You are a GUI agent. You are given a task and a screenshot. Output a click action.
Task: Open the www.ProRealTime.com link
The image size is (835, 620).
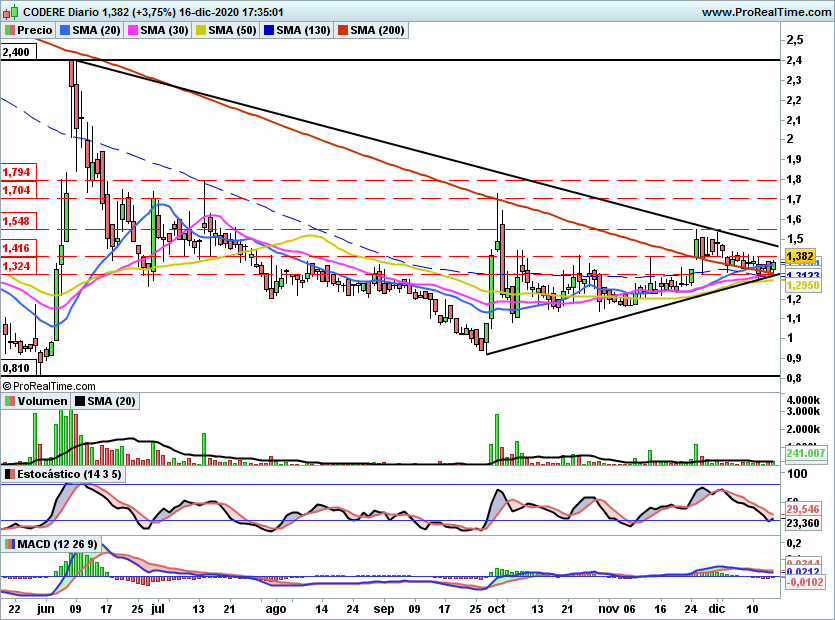pyautogui.click(x=765, y=11)
